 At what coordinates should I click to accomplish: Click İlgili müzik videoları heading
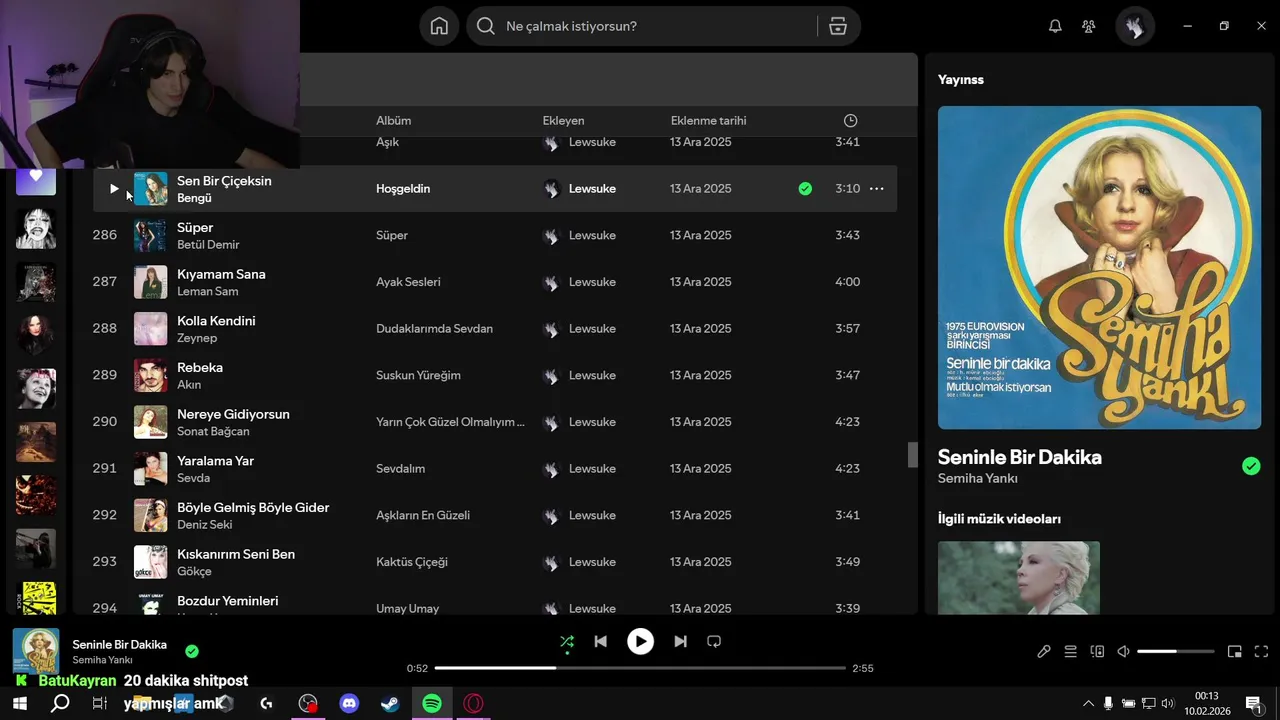[999, 519]
